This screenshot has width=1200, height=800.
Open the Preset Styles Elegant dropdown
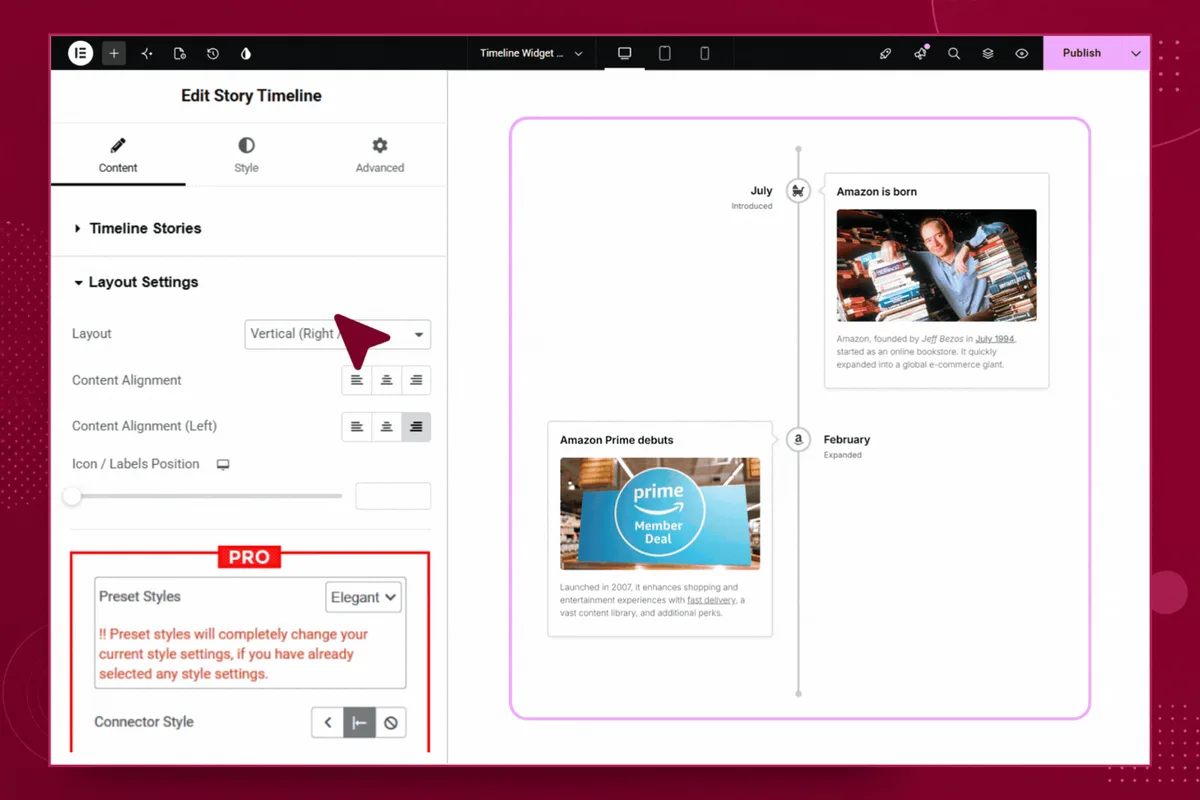tap(364, 597)
